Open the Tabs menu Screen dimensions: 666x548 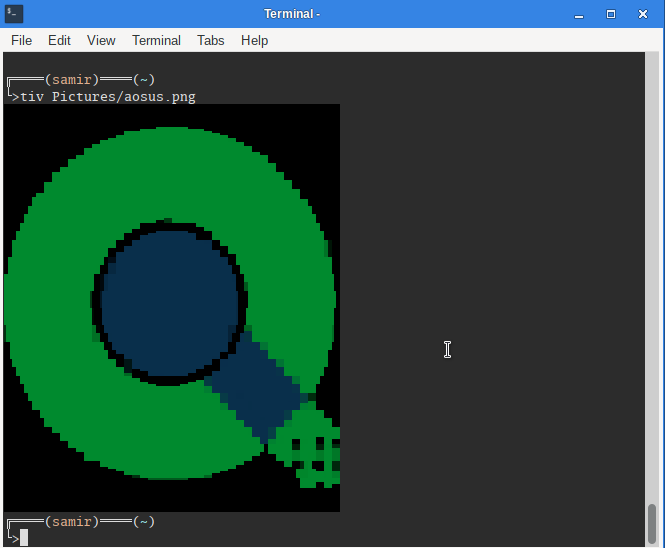[x=210, y=40]
